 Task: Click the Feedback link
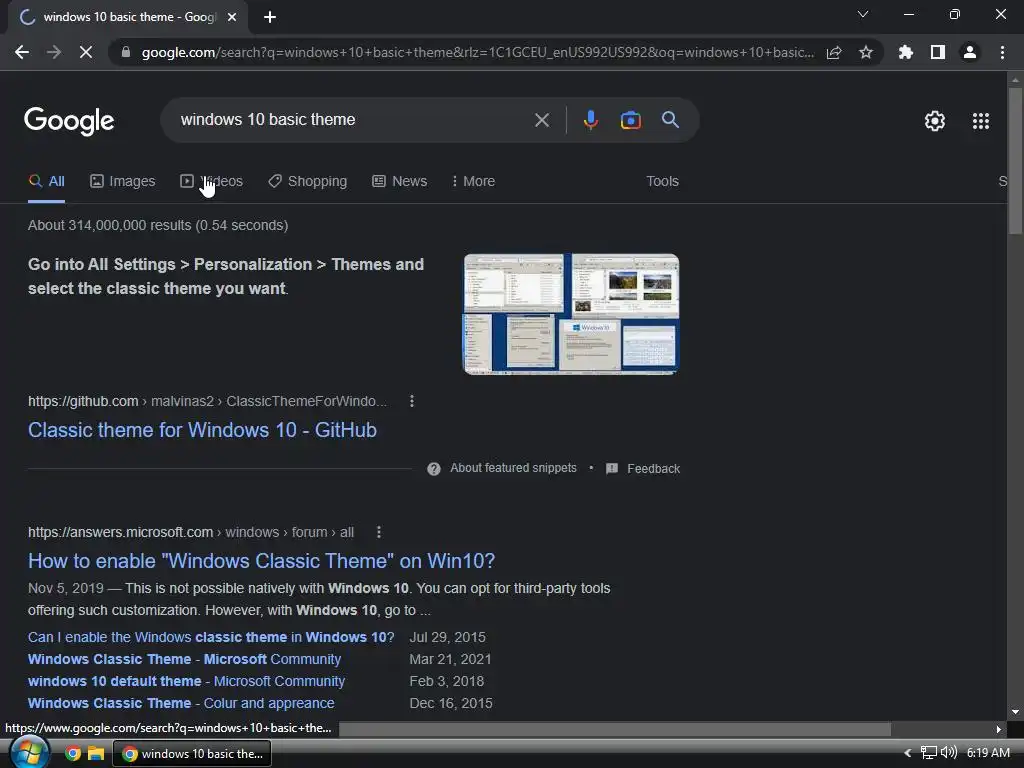[x=653, y=469]
